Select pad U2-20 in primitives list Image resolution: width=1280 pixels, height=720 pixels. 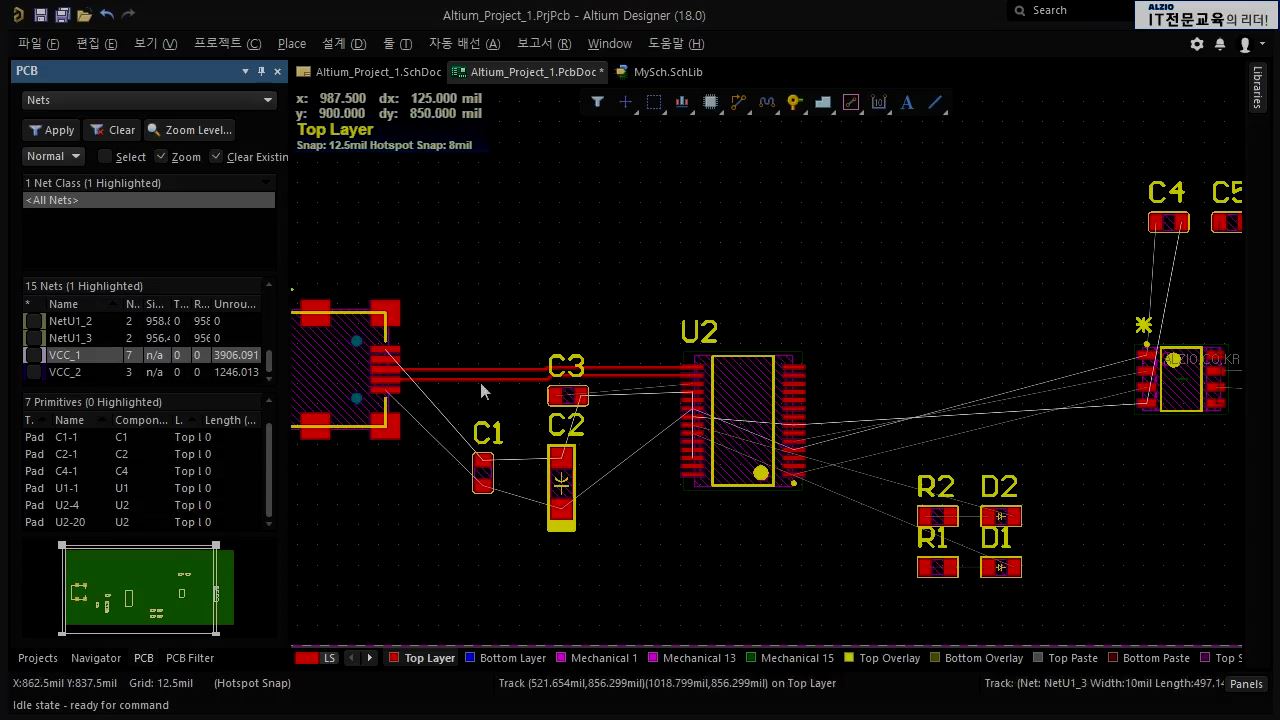143,522
